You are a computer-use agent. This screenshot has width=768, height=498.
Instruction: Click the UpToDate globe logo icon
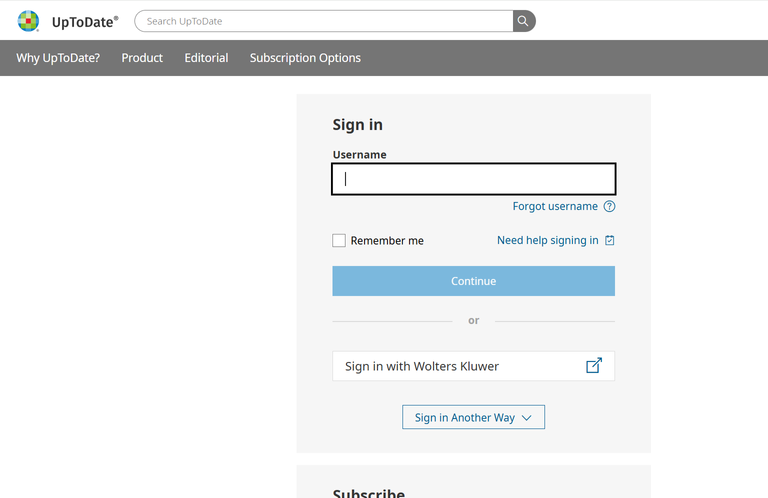click(x=29, y=21)
